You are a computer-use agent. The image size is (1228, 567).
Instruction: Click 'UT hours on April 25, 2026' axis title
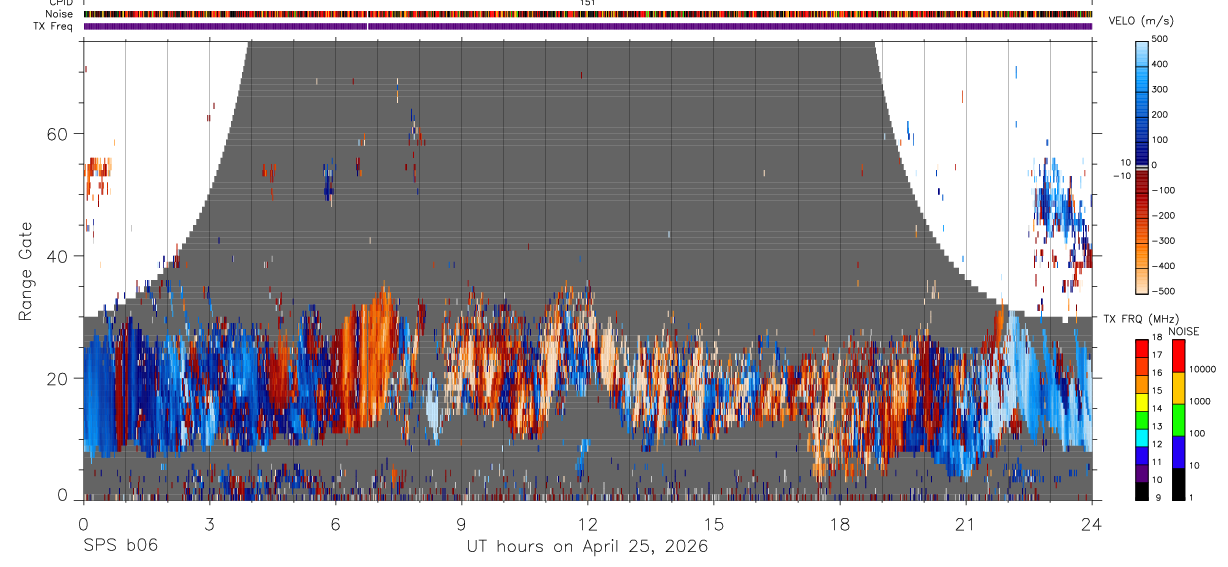click(587, 547)
